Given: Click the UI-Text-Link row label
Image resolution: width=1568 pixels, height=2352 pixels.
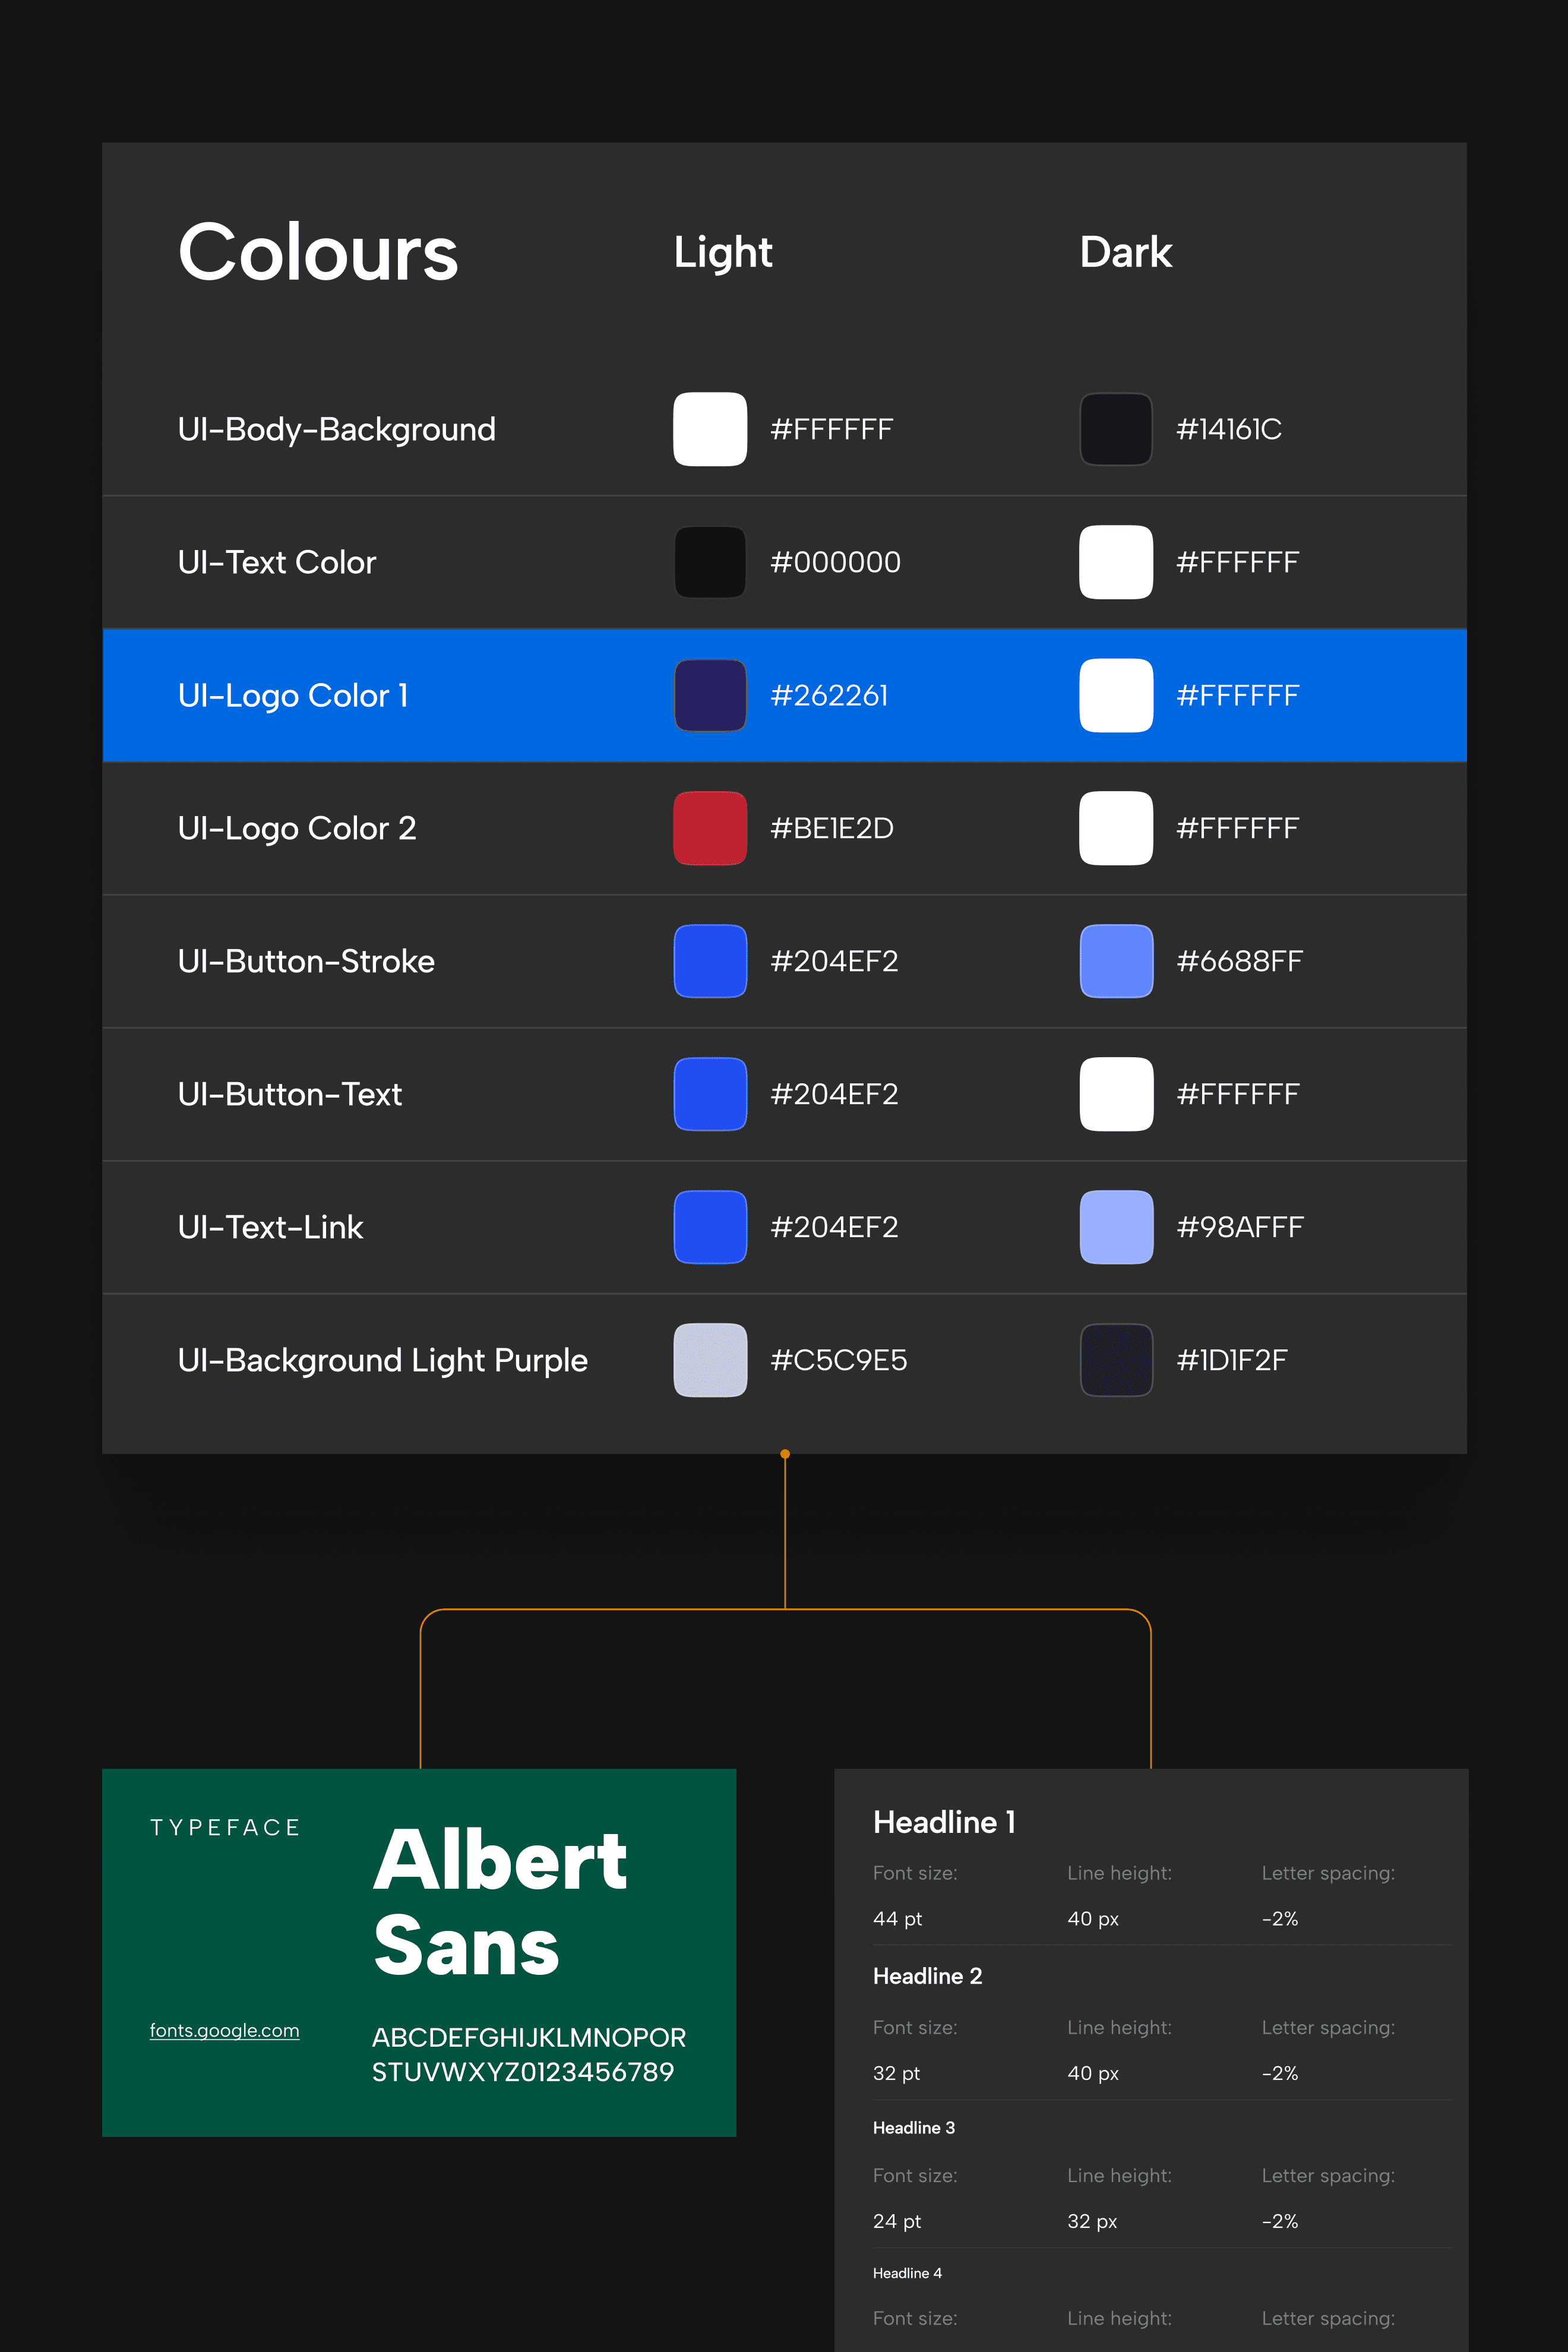Looking at the screenshot, I should coord(270,1227).
